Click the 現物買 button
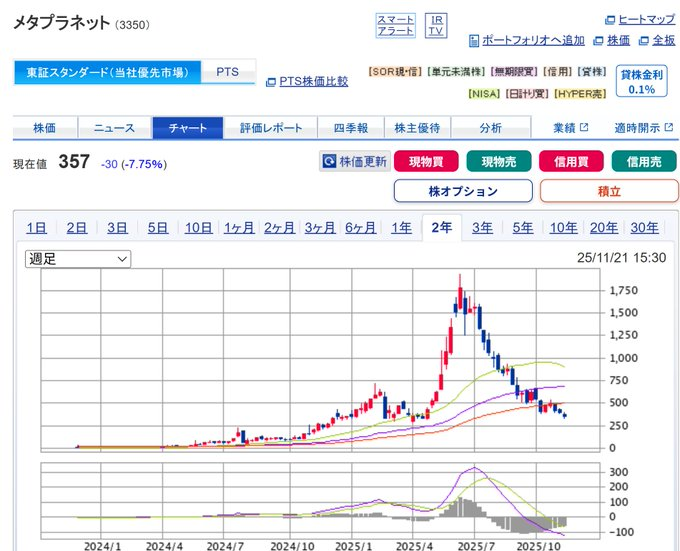The image size is (680, 551). click(x=426, y=161)
